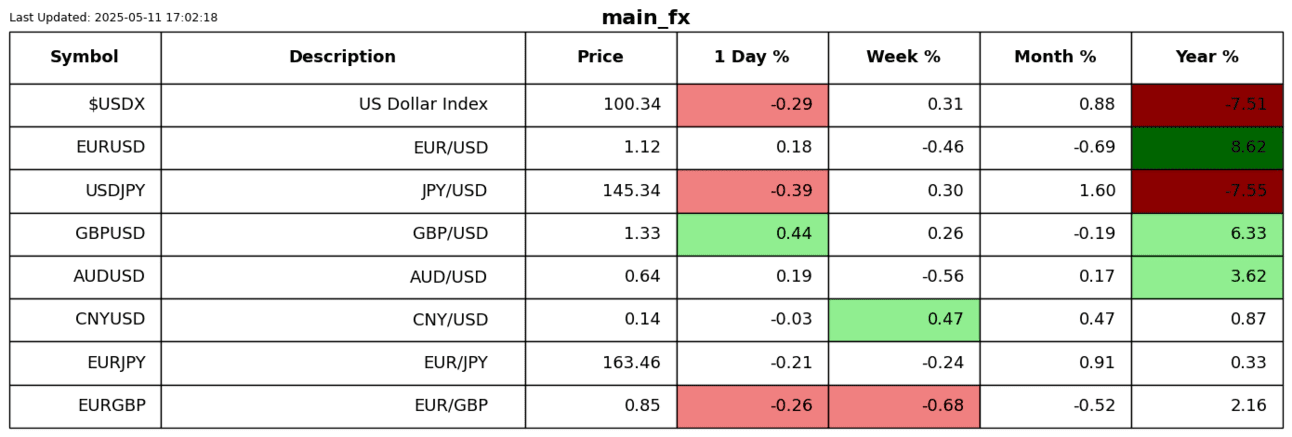Image resolution: width=1292 pixels, height=437 pixels.
Task: Click the red -0.68 EURGBP week cell
Action: (x=904, y=406)
